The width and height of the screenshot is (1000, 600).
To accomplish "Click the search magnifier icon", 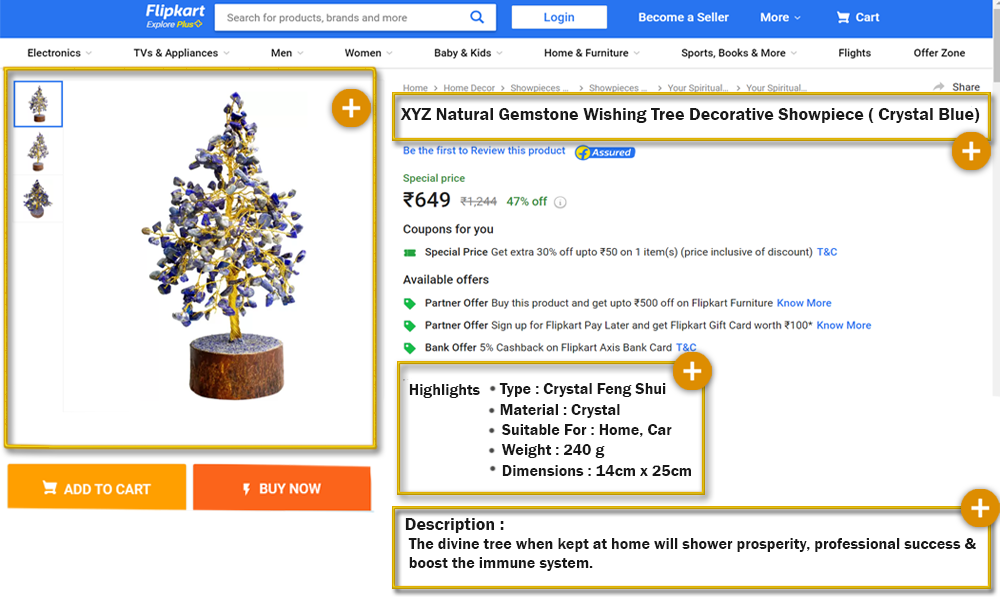I will point(477,17).
